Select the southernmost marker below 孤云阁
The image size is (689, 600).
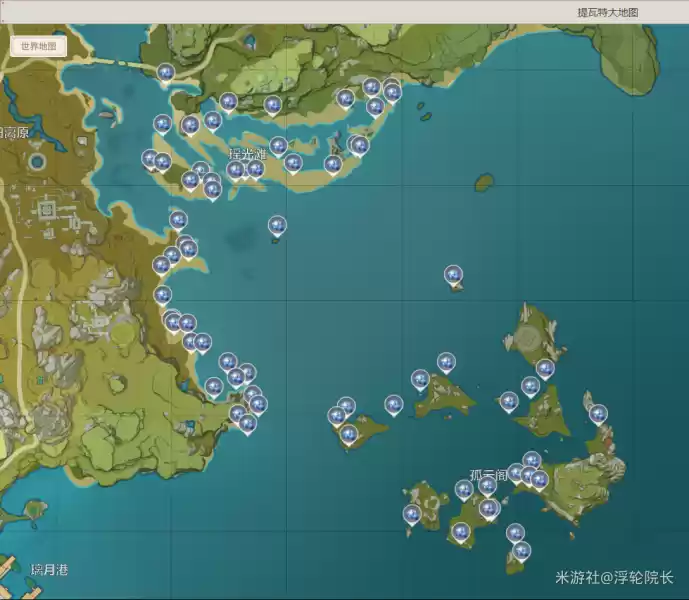click(x=521, y=550)
